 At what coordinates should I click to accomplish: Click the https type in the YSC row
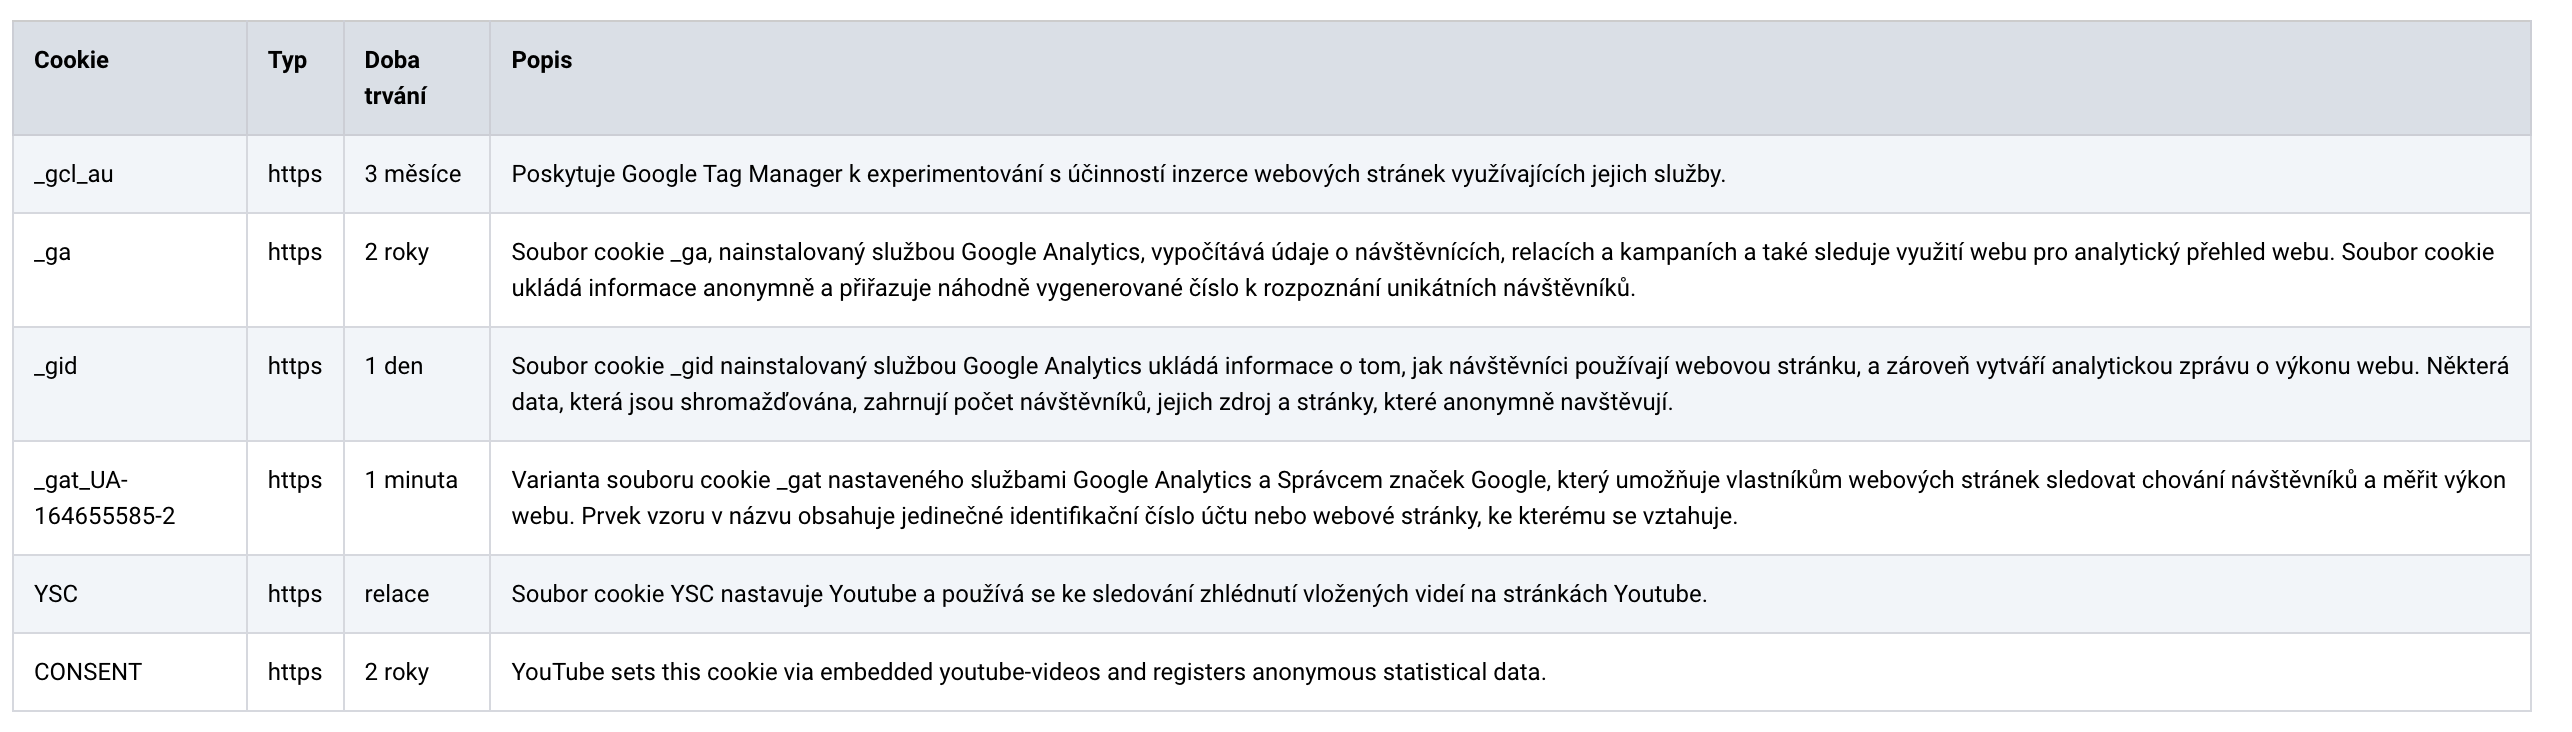click(x=294, y=594)
